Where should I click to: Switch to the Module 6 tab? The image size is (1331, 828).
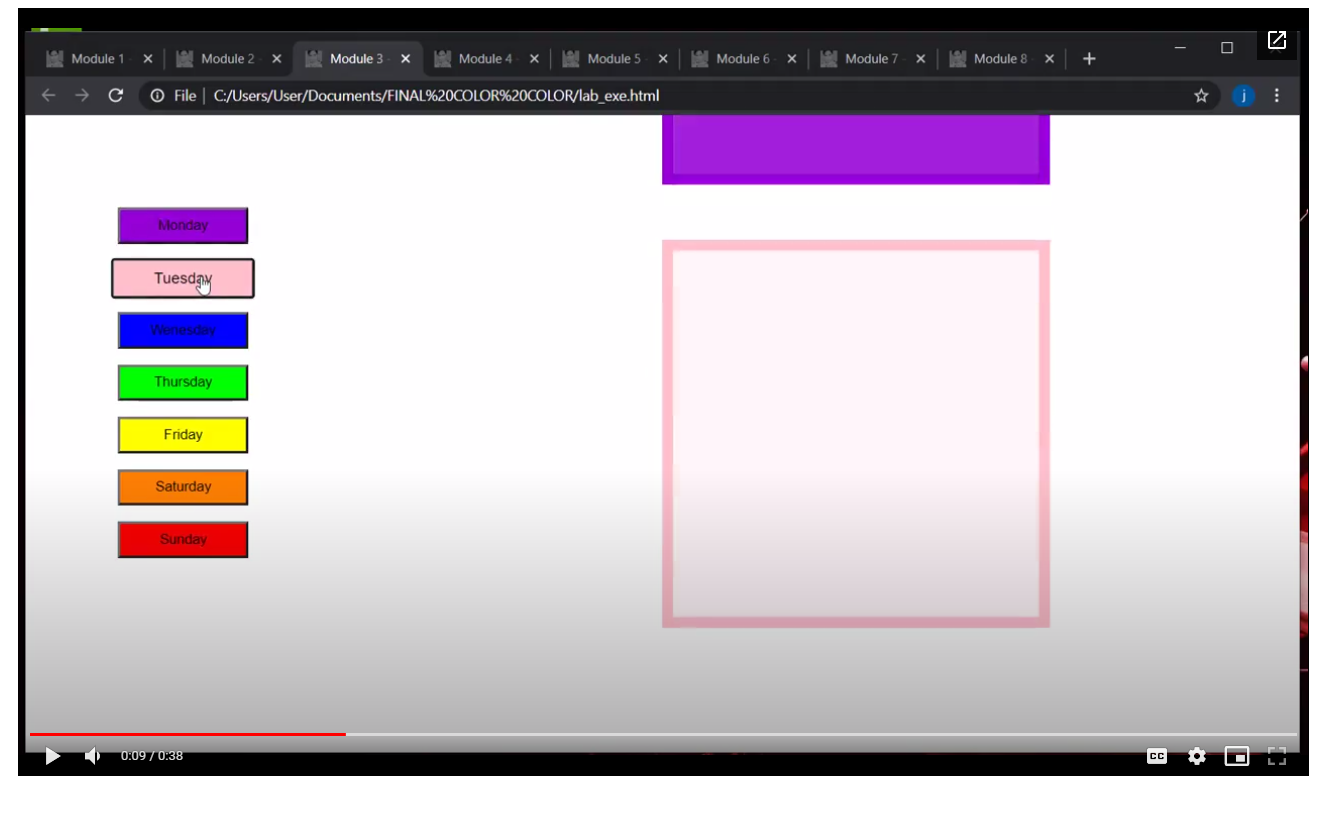[x=744, y=59]
